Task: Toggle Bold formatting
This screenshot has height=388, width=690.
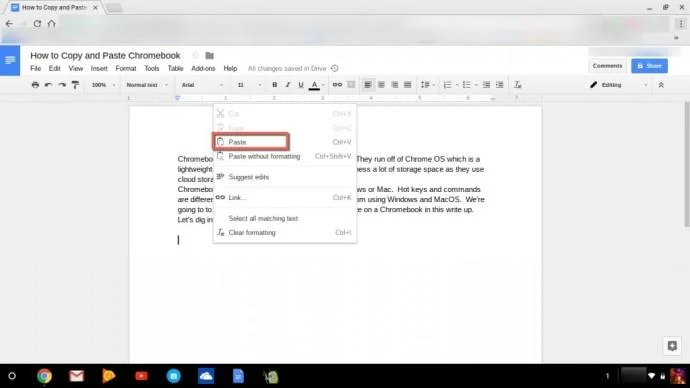Action: coord(274,84)
